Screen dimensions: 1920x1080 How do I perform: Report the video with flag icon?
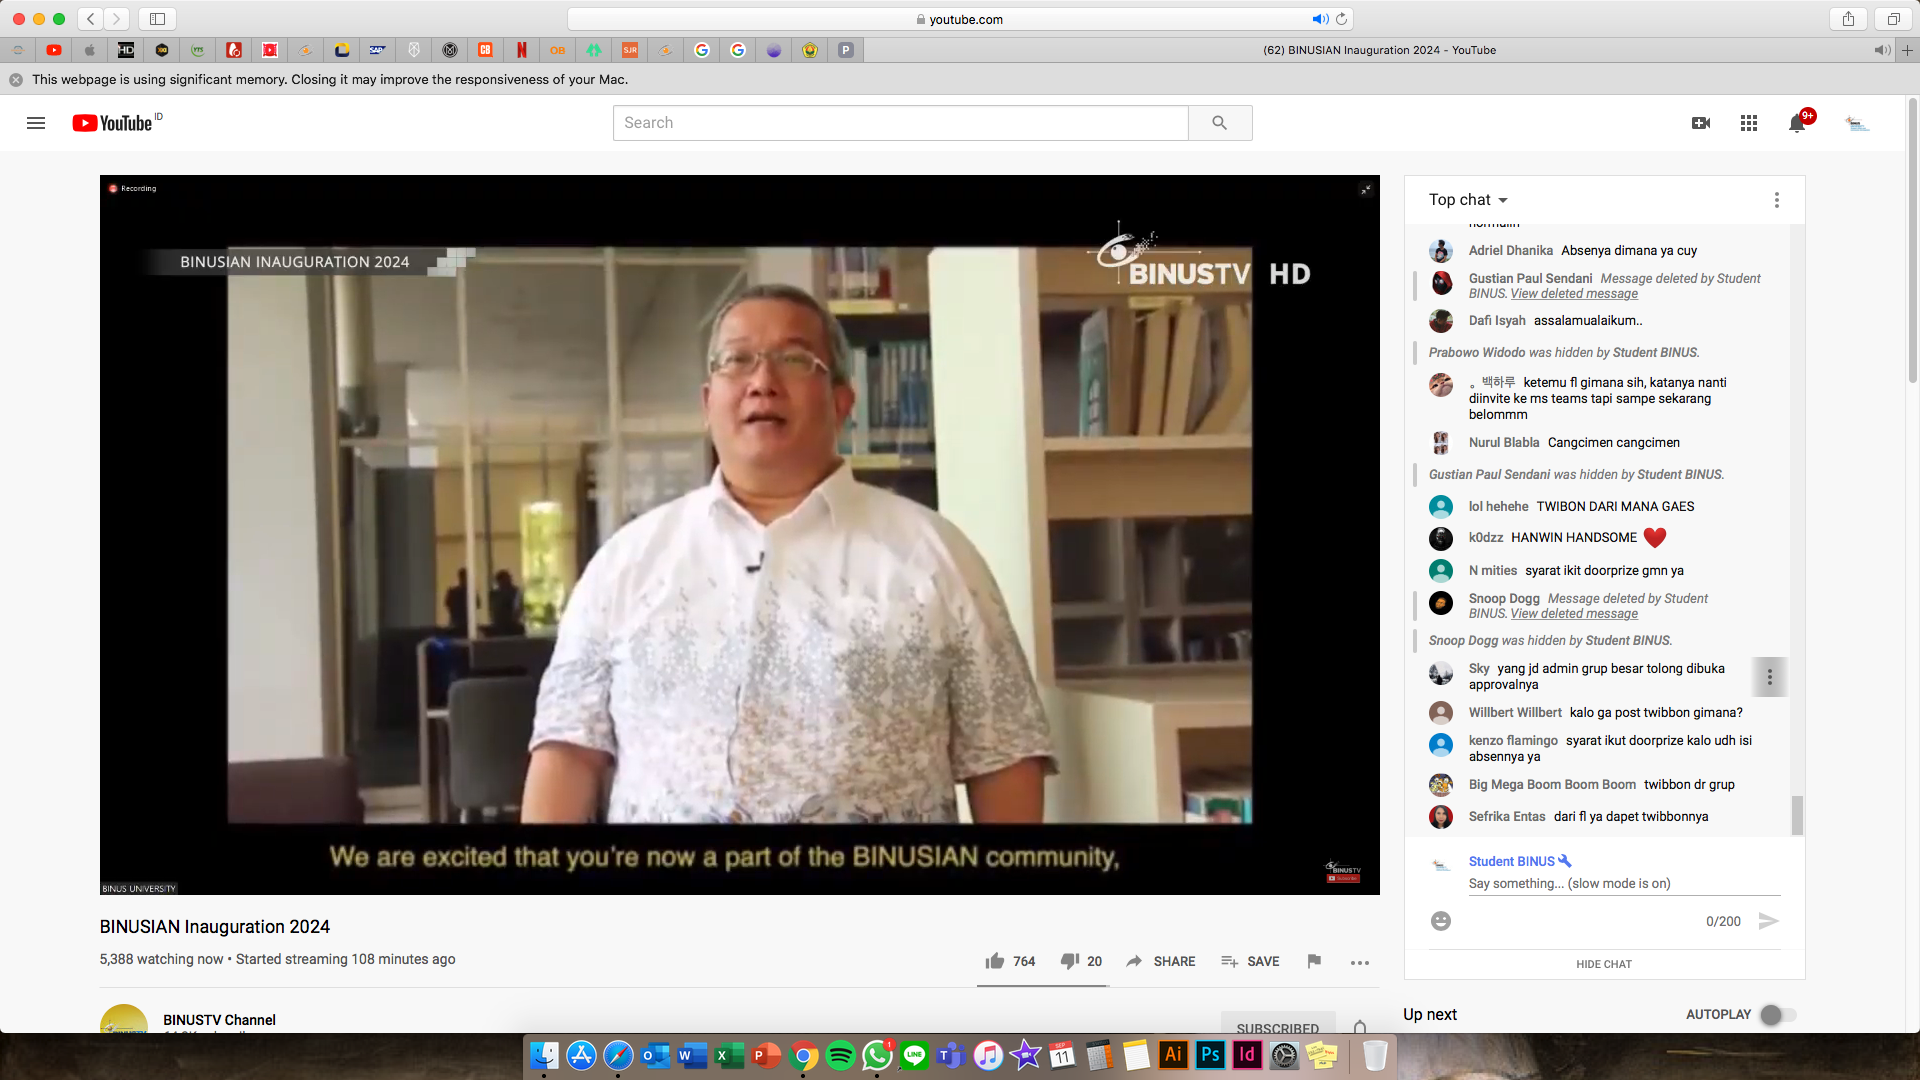1314,961
